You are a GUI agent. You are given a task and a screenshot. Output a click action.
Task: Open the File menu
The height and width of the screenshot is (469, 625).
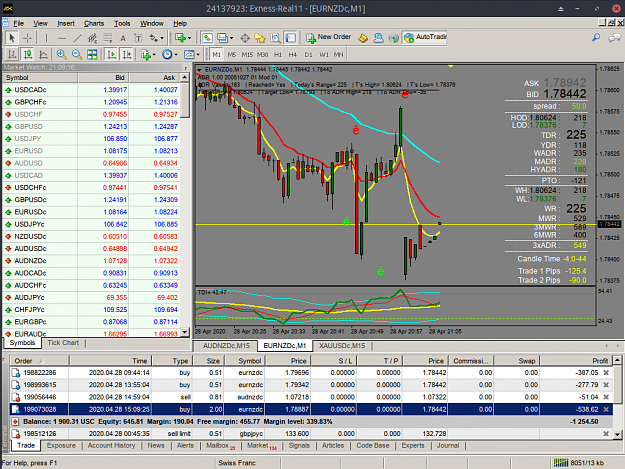click(x=18, y=24)
